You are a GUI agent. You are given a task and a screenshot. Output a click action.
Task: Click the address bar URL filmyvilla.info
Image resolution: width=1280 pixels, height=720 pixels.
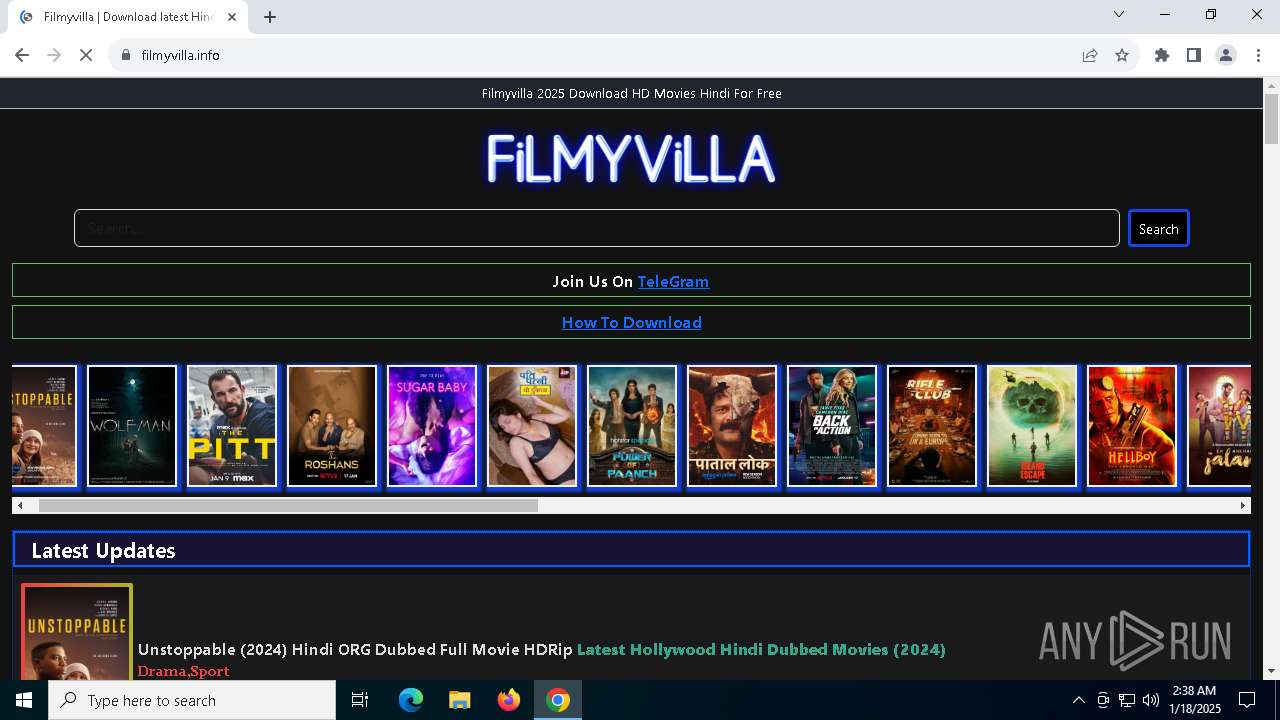coord(181,55)
